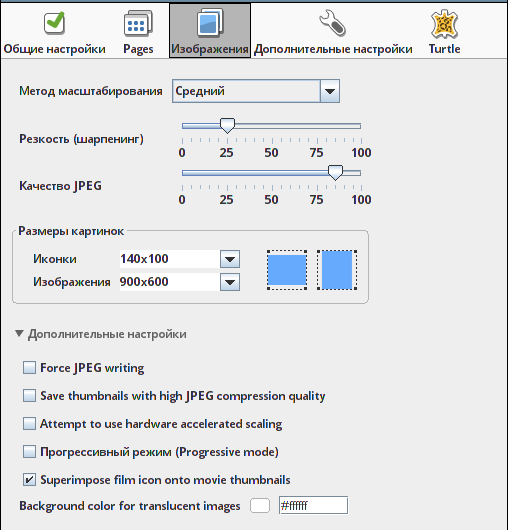
Task: Go to Дополнительные настройки tab label at top
Action: [333, 49]
